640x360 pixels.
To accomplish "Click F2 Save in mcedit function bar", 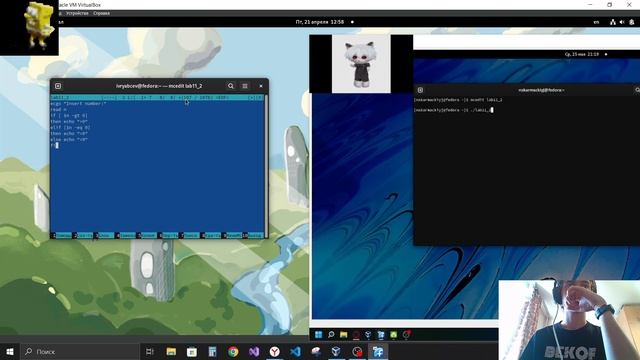I will (82, 236).
